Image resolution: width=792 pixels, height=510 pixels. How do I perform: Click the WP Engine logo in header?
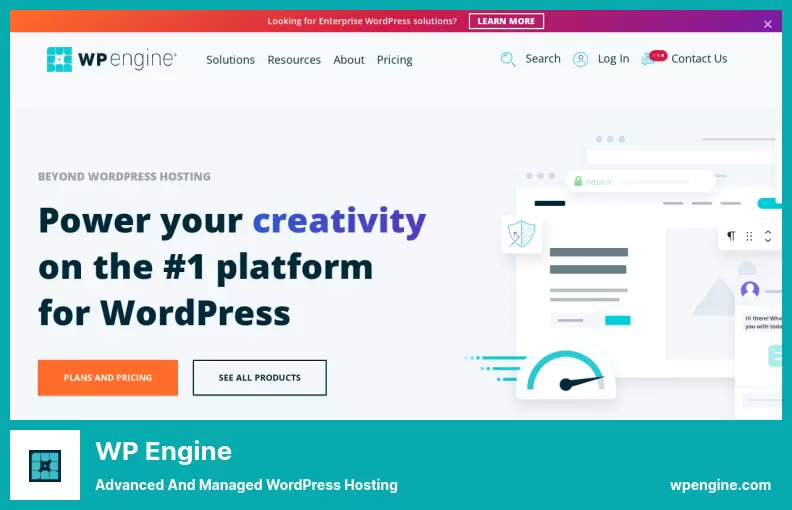[x=111, y=60]
